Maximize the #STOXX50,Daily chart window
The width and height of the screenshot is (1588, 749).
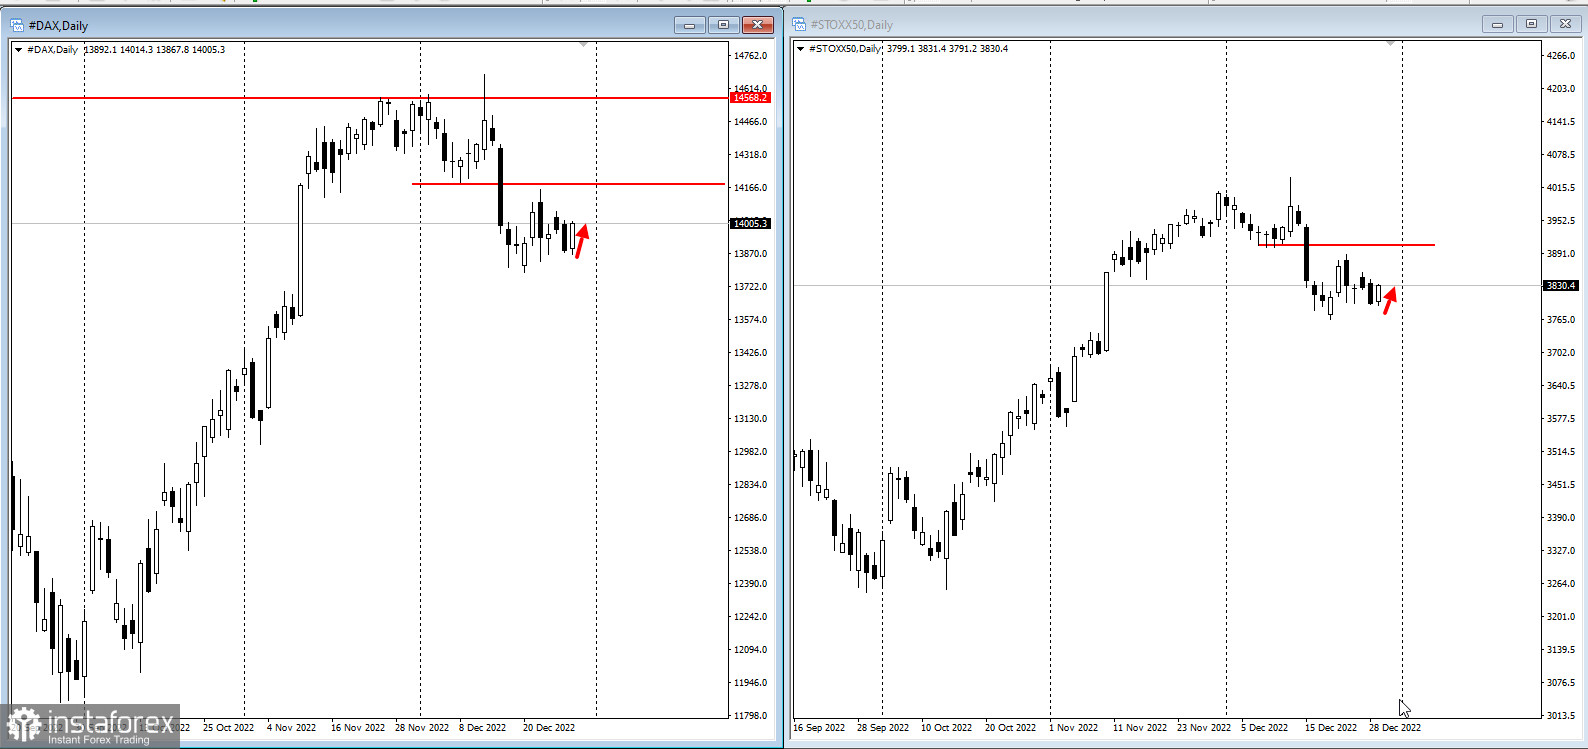(x=1531, y=24)
